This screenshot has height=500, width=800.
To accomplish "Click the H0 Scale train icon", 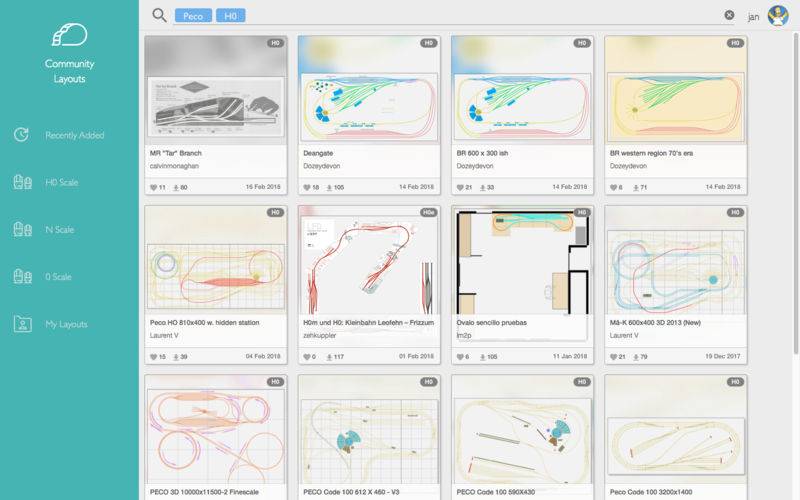I will 22,182.
